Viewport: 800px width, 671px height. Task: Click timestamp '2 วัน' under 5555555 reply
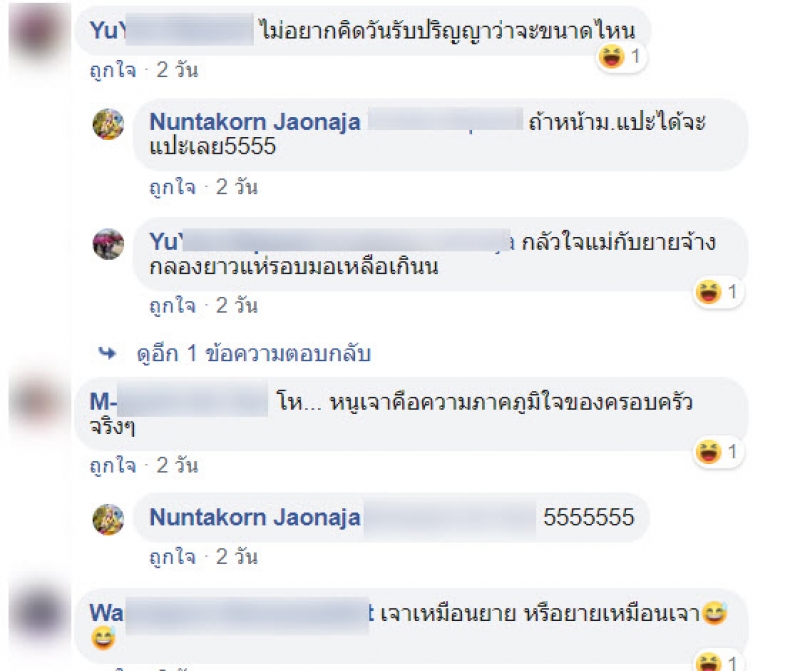pos(237,557)
